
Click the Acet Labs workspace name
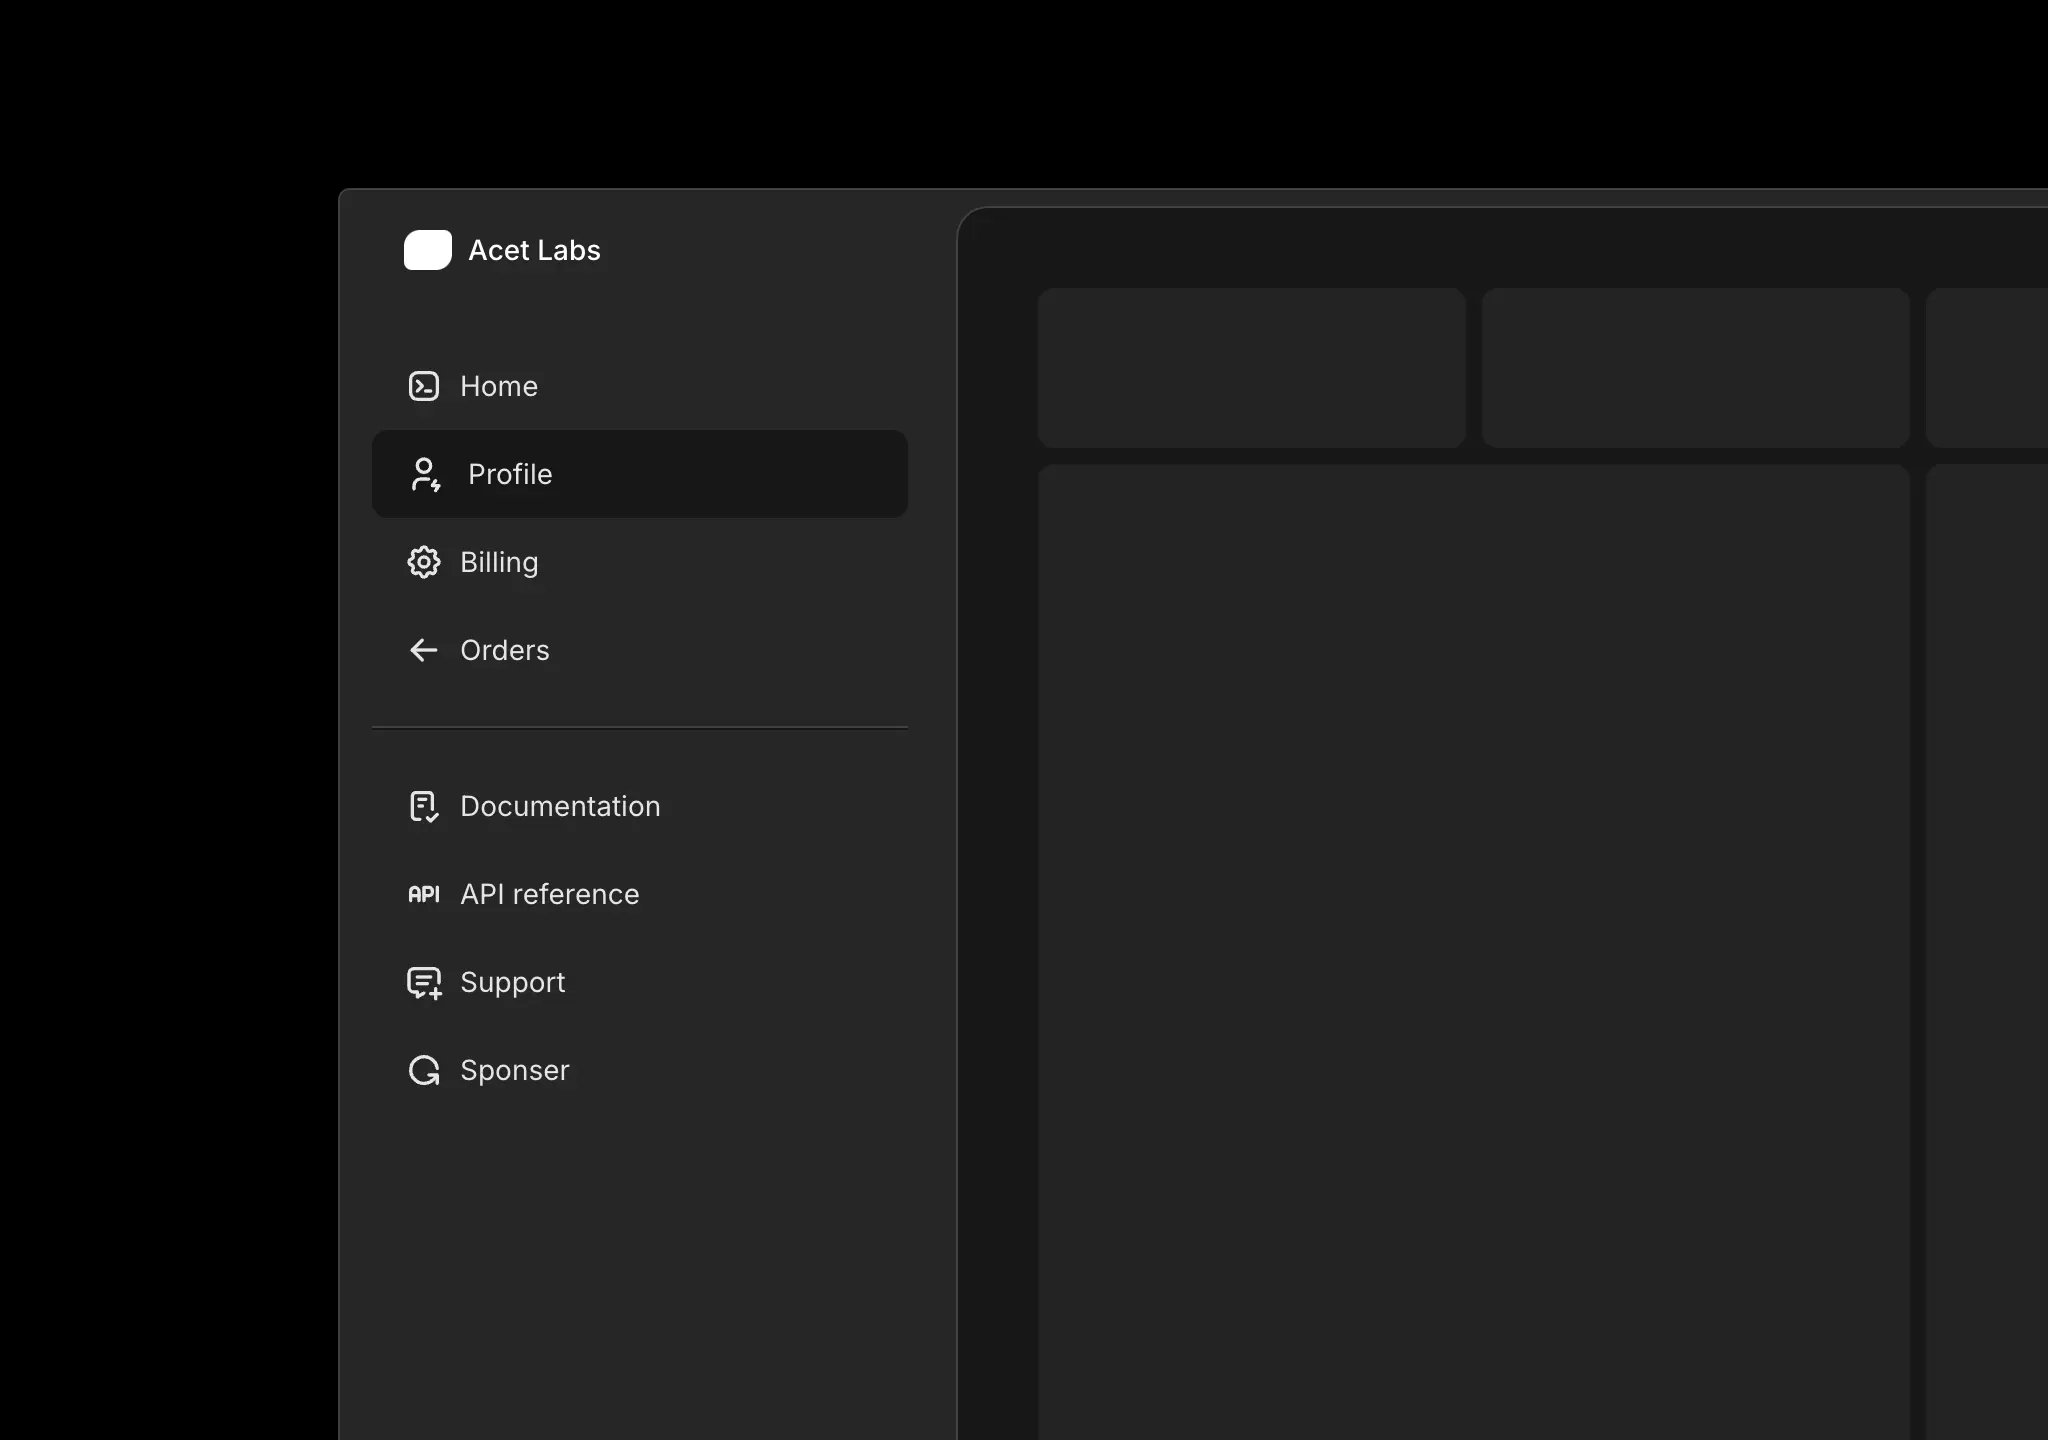pos(534,250)
